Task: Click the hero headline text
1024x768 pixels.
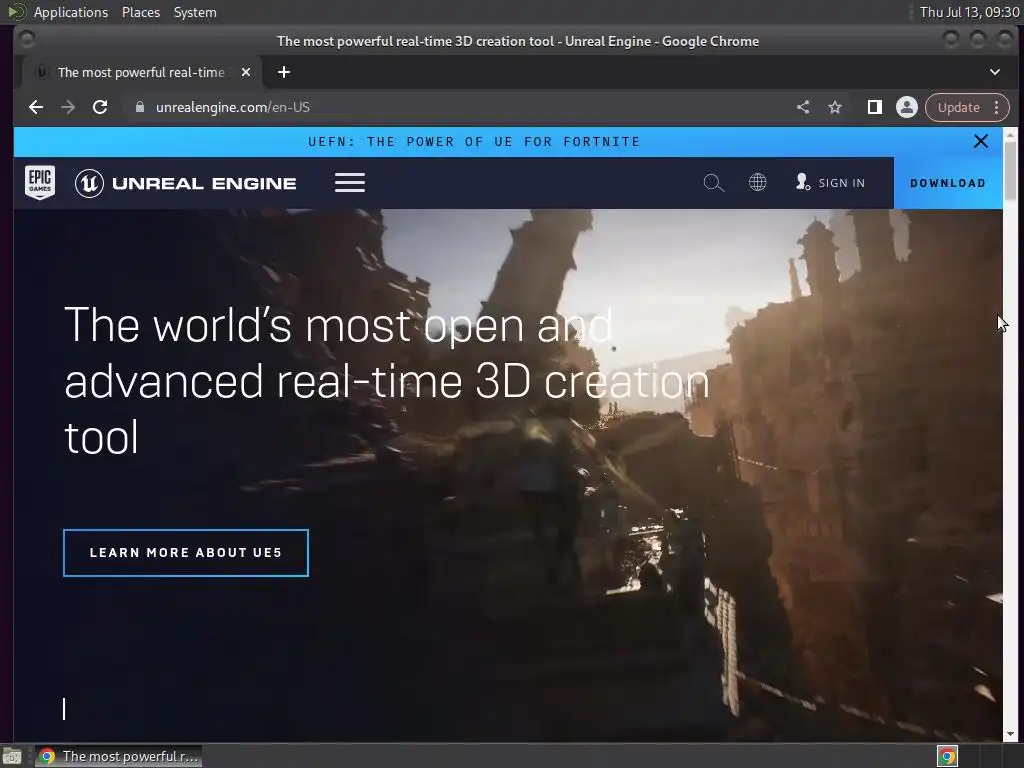Action: pyautogui.click(x=387, y=381)
